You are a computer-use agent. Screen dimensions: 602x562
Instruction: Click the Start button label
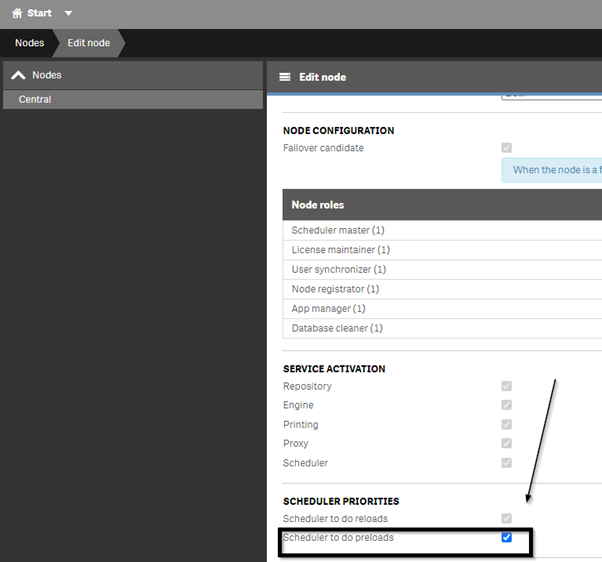[39, 13]
